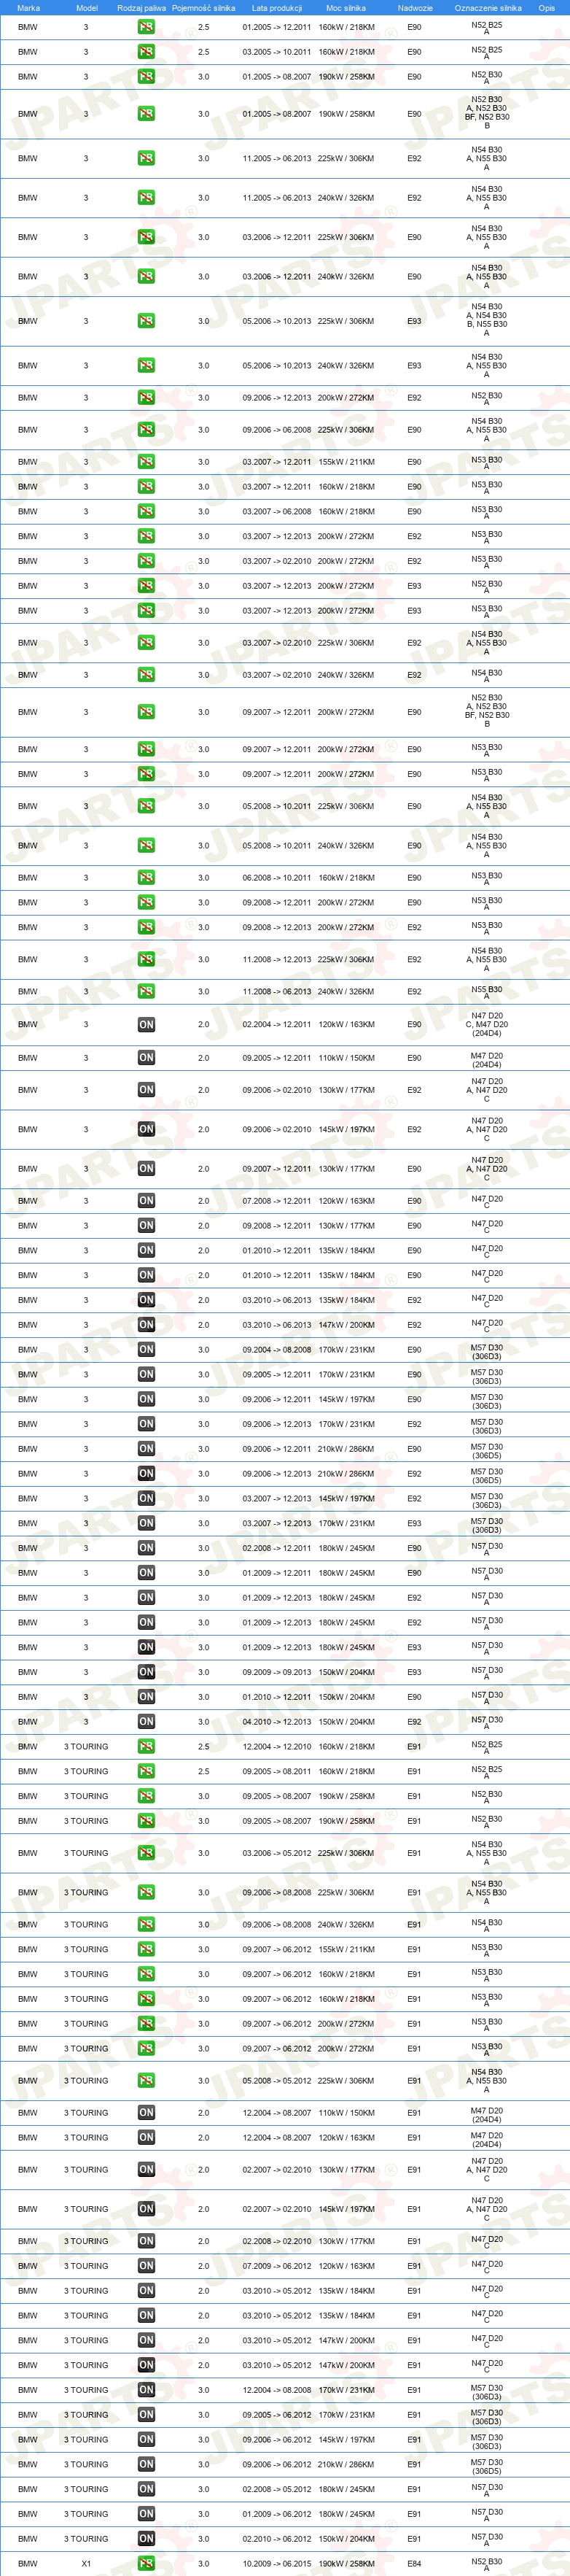The width and height of the screenshot is (570, 2576).
Task: Click the Marka column header
Action: [28, 7]
